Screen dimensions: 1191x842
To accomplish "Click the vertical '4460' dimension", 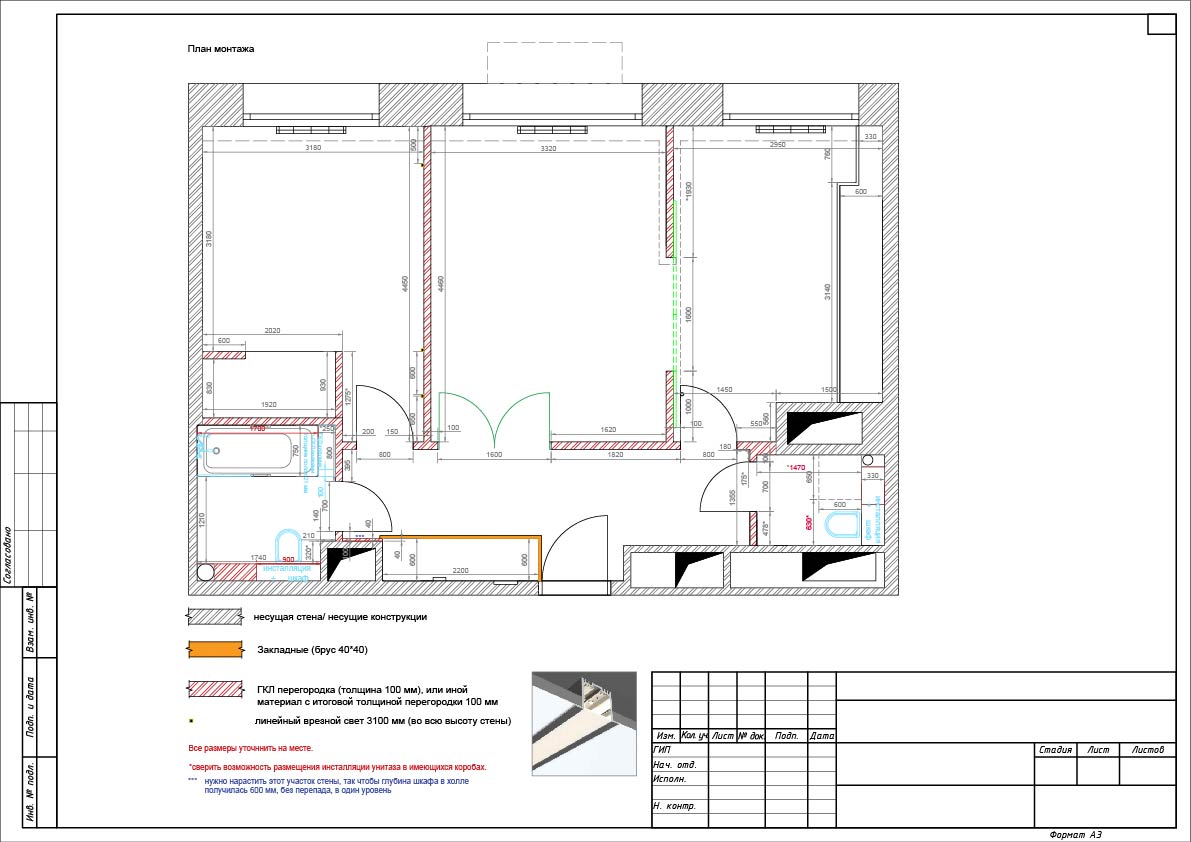I will click(441, 283).
